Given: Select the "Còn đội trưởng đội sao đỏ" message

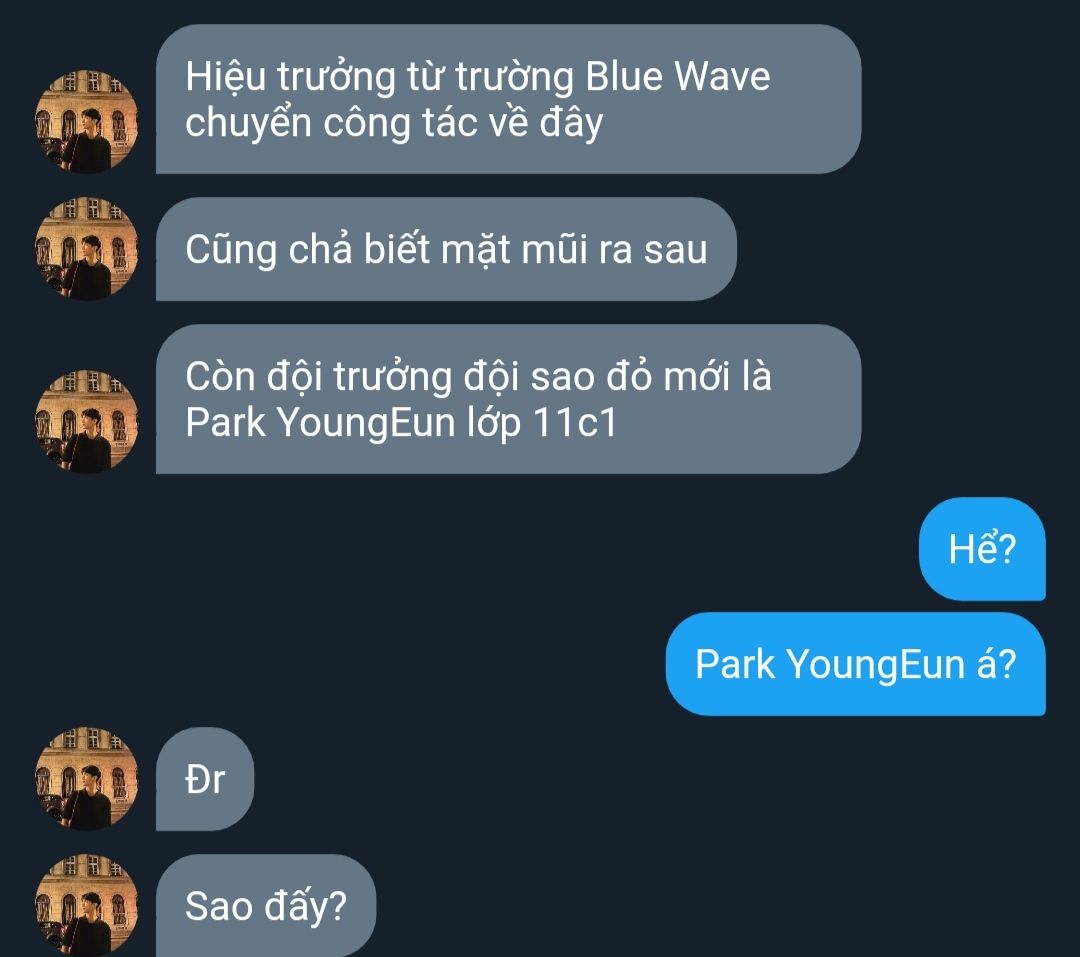Looking at the screenshot, I should (x=508, y=399).
